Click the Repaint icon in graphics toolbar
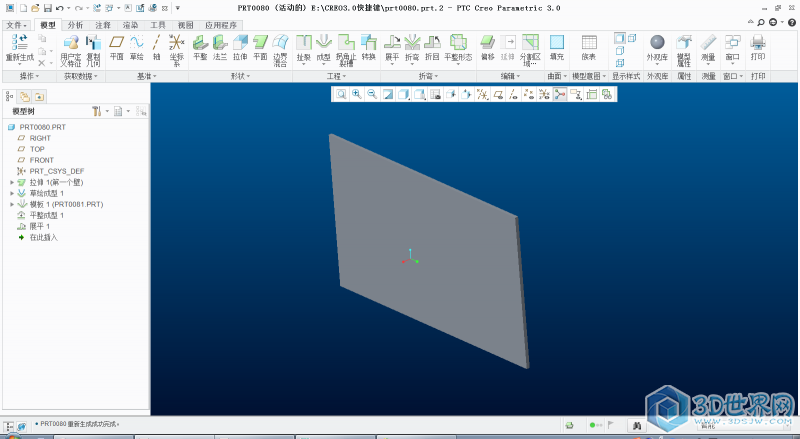 pyautogui.click(x=388, y=94)
